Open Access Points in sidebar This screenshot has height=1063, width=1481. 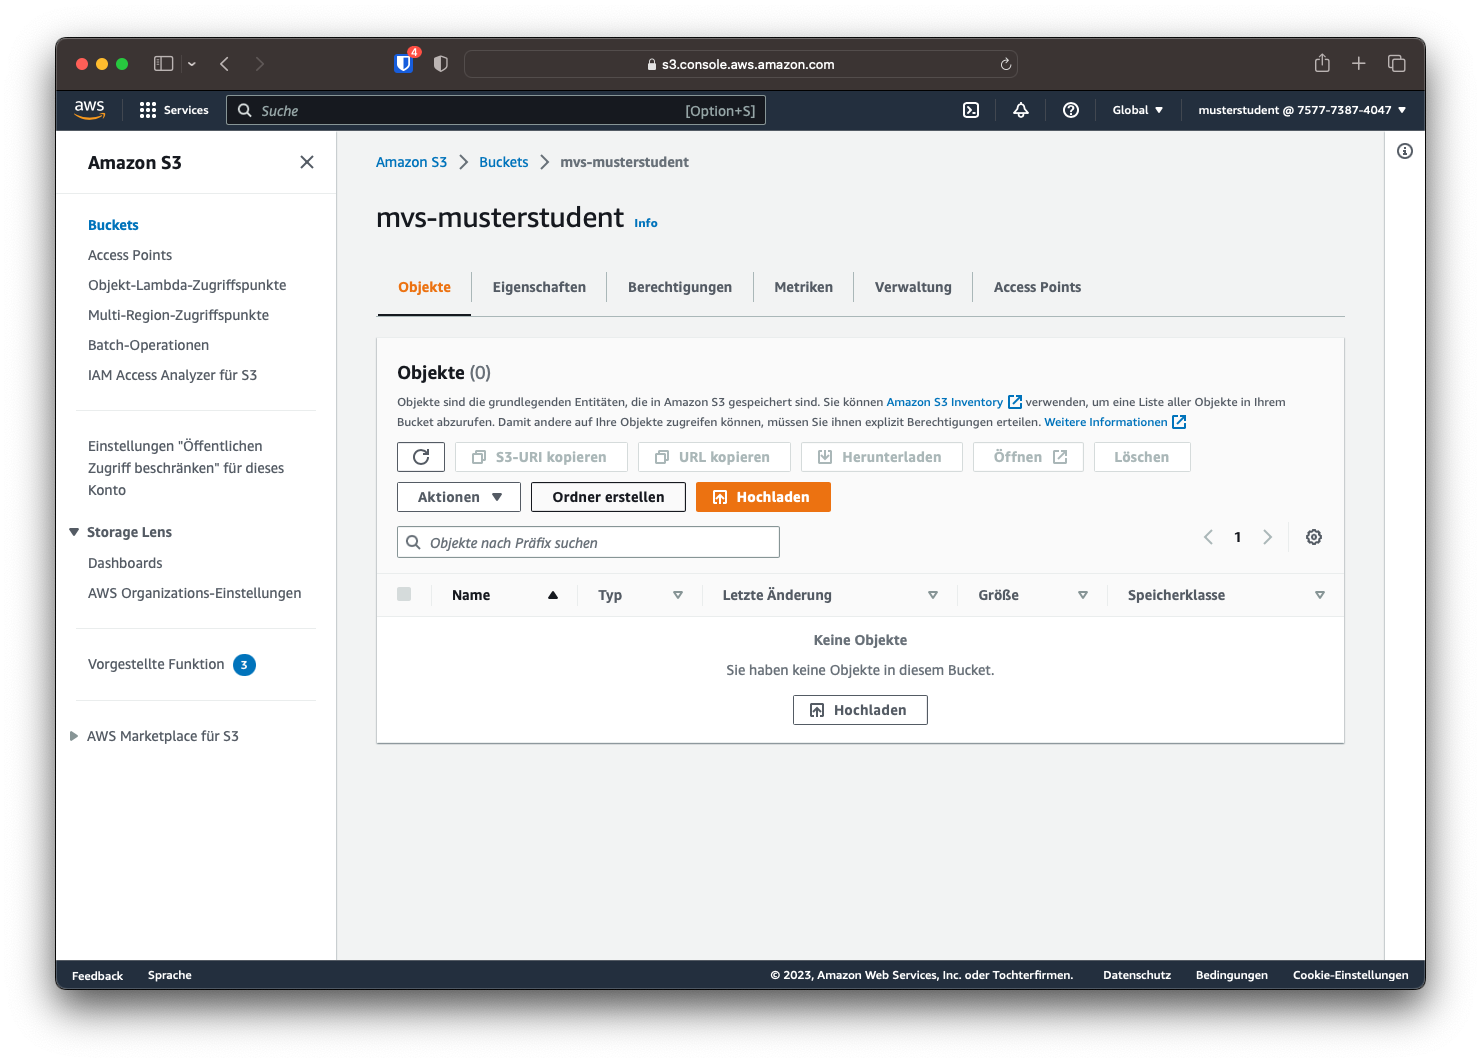pyautogui.click(x=130, y=255)
